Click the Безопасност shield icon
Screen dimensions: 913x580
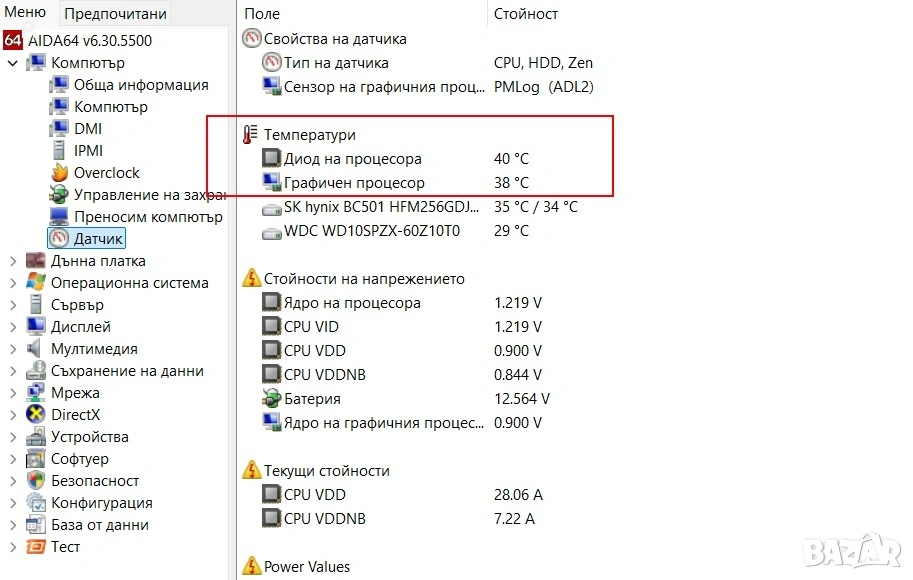(x=36, y=480)
